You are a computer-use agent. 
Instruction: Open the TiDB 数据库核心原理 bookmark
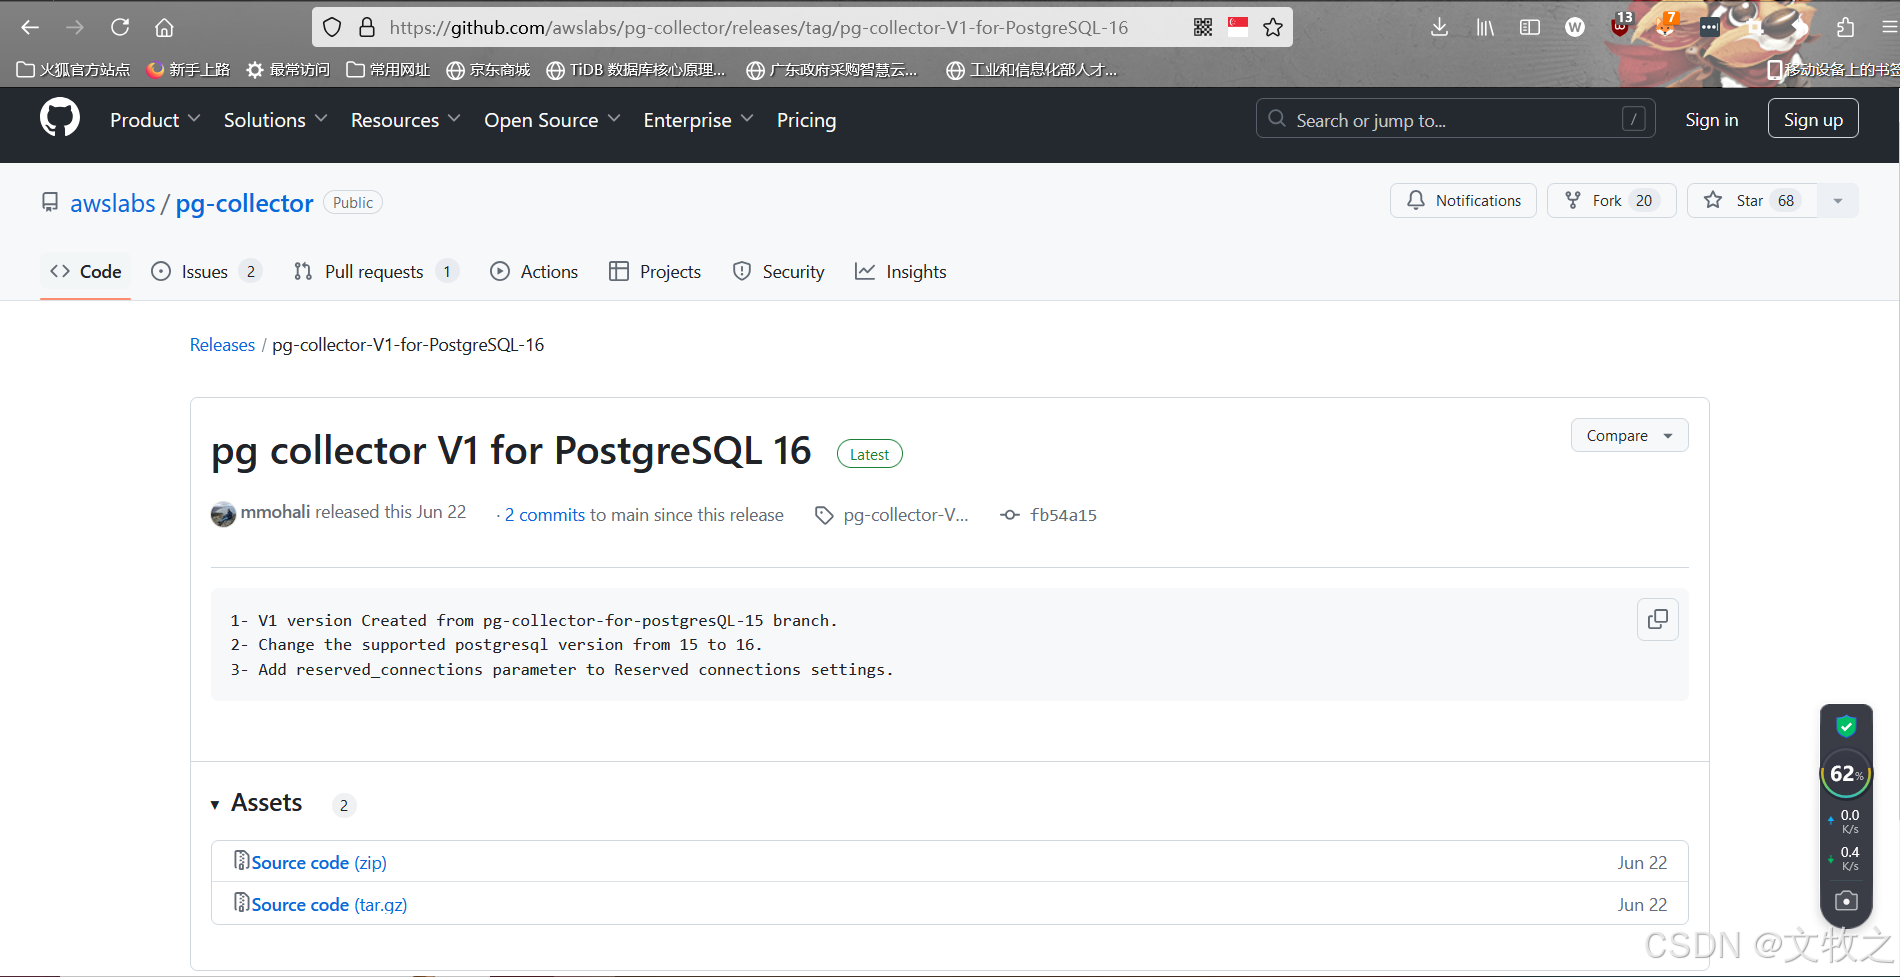click(636, 69)
